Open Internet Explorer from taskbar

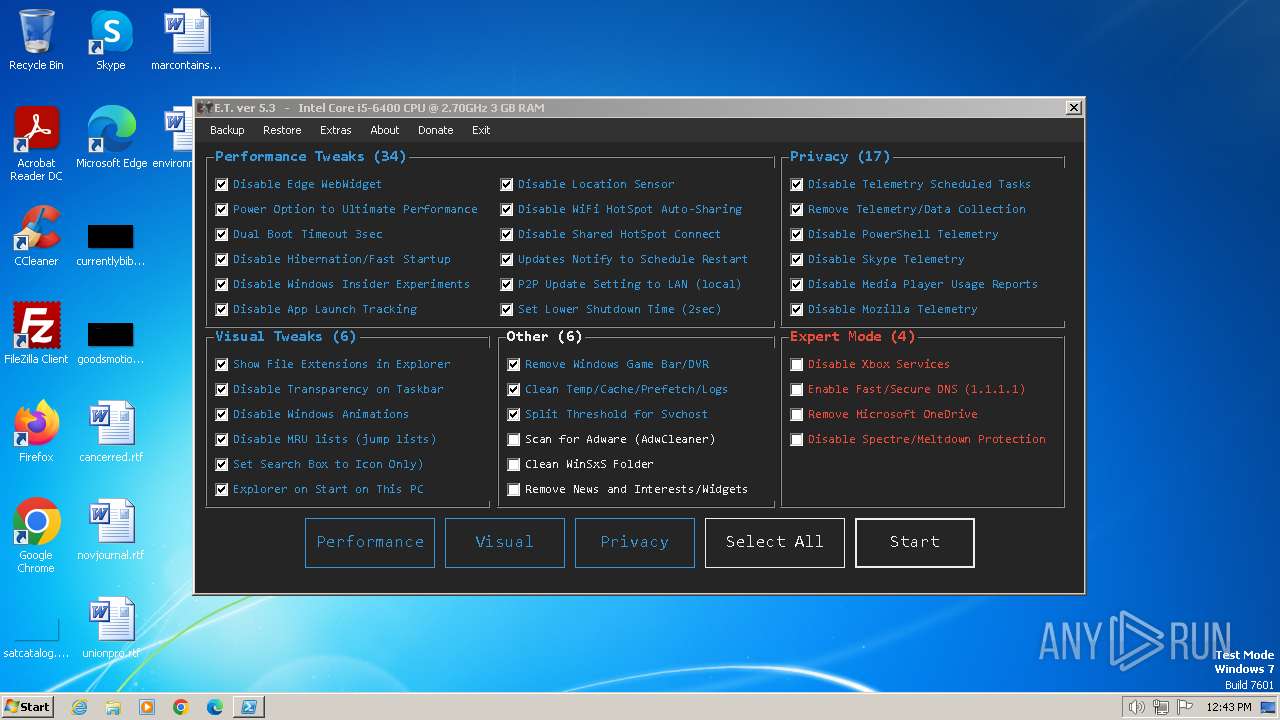79,707
